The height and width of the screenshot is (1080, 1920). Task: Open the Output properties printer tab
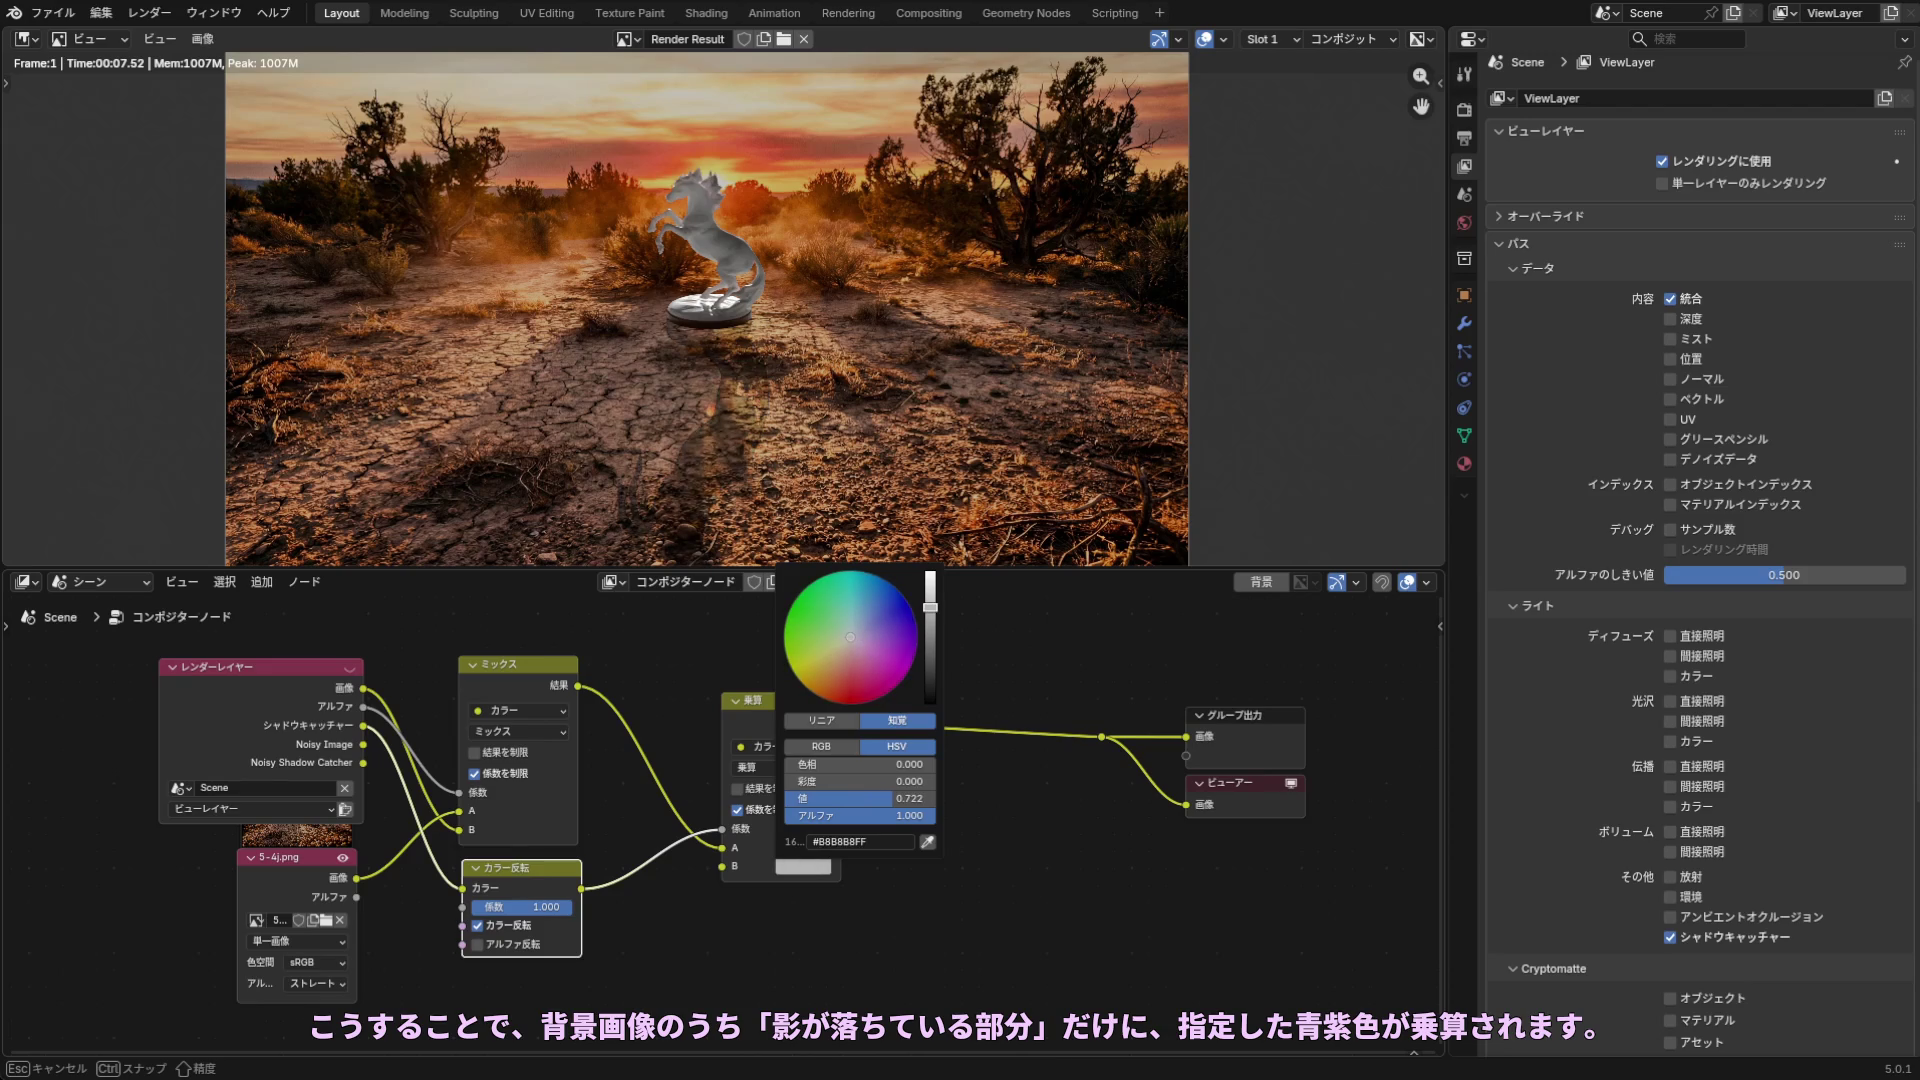(x=1464, y=138)
